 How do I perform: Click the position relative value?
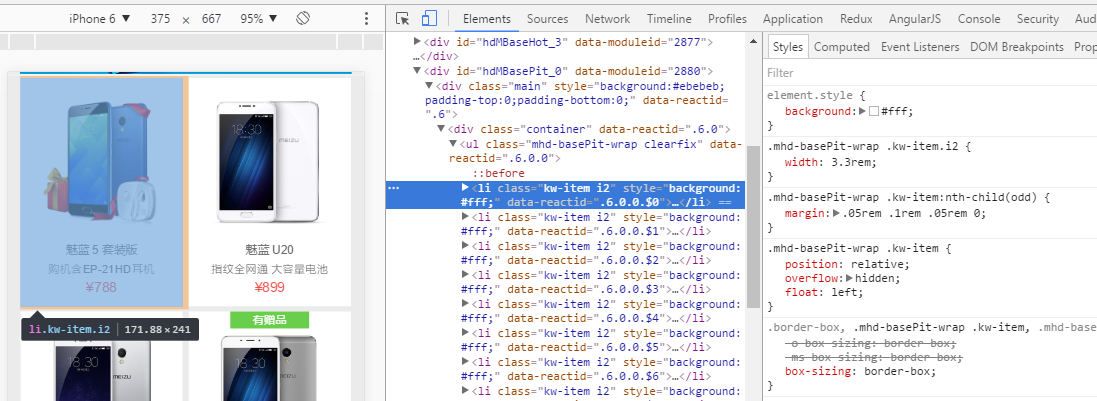click(x=879, y=264)
